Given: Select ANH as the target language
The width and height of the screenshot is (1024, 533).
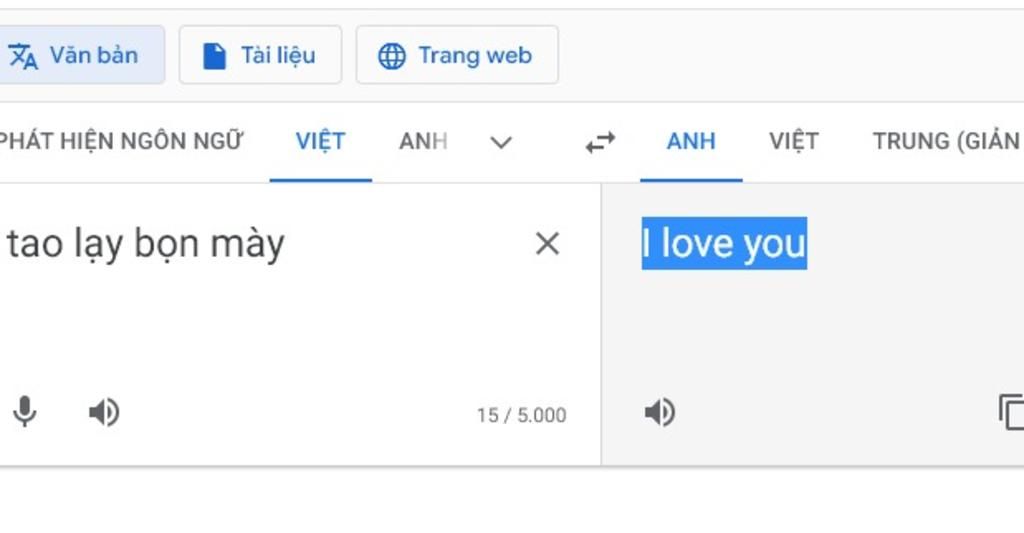Looking at the screenshot, I should pyautogui.click(x=691, y=141).
